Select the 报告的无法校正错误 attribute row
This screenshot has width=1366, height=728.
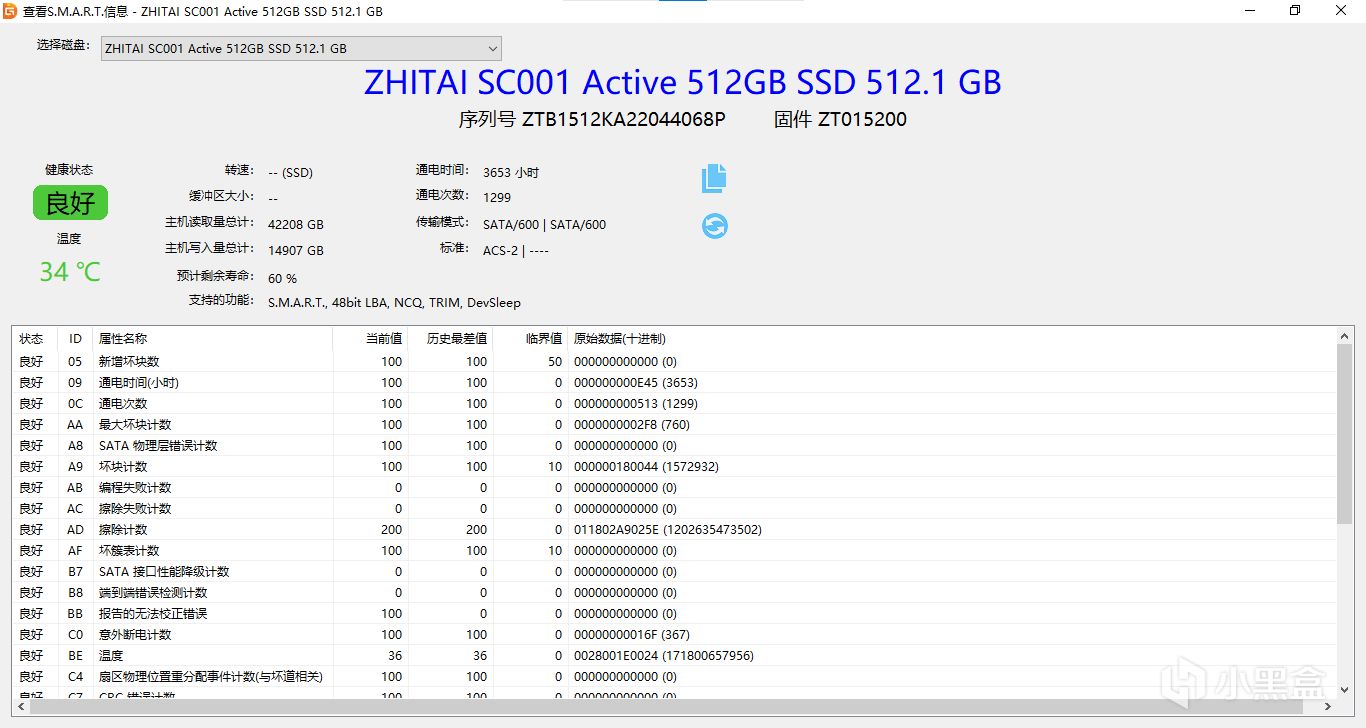[675, 613]
